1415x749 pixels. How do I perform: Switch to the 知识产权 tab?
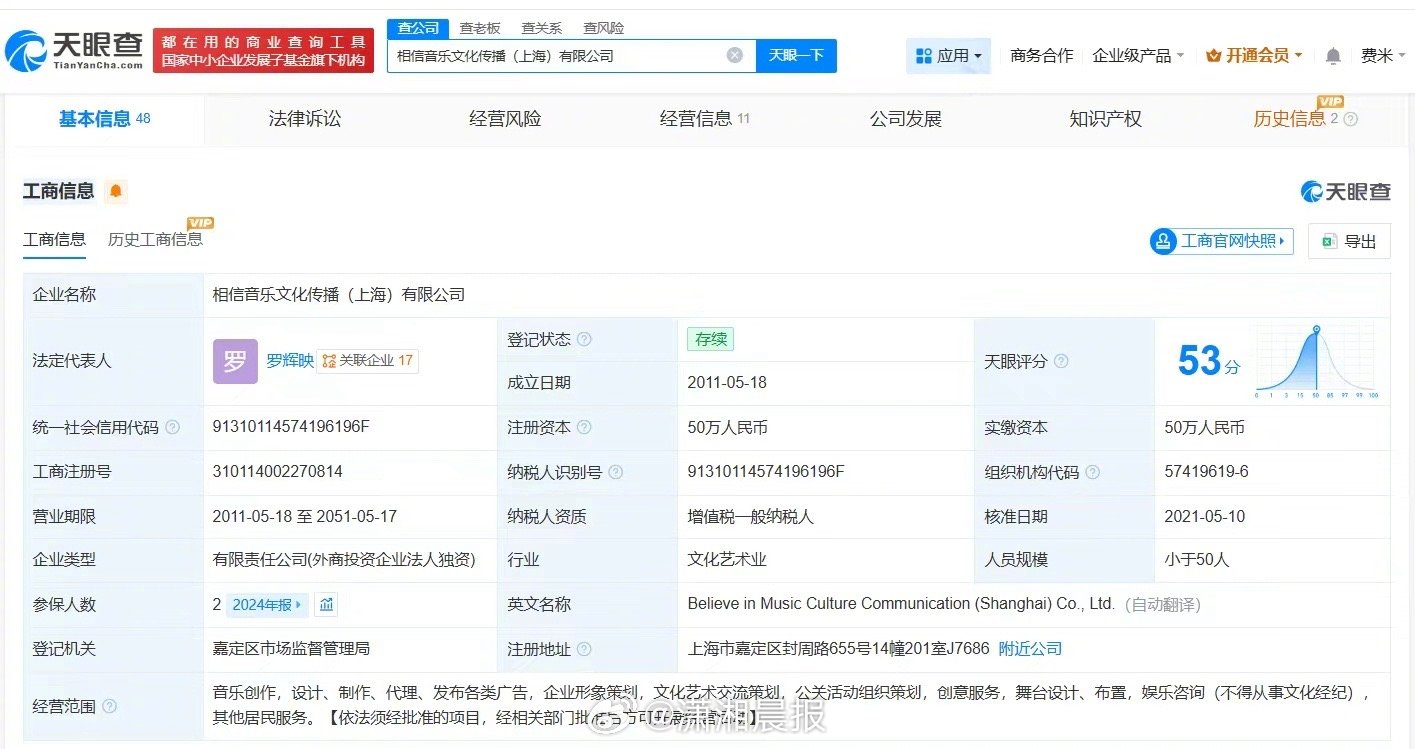[x=1105, y=119]
